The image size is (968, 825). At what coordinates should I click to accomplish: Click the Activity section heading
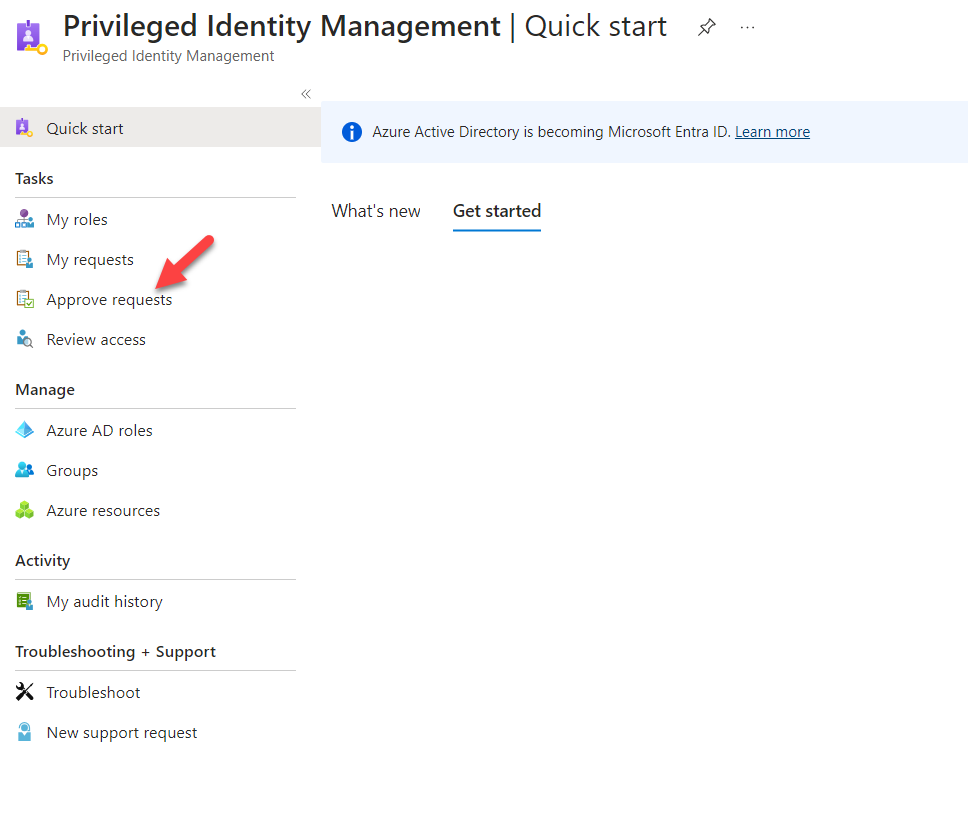[x=43, y=560]
